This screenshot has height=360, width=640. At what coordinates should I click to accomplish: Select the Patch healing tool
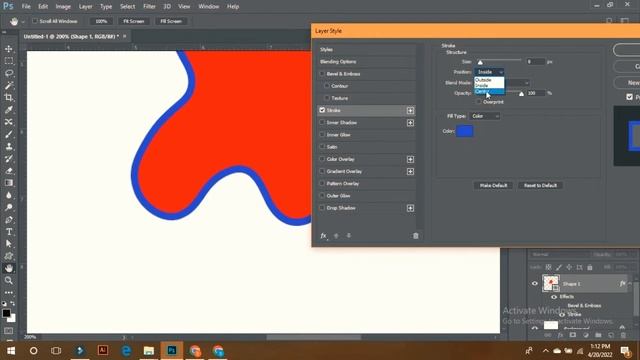tap(9, 122)
